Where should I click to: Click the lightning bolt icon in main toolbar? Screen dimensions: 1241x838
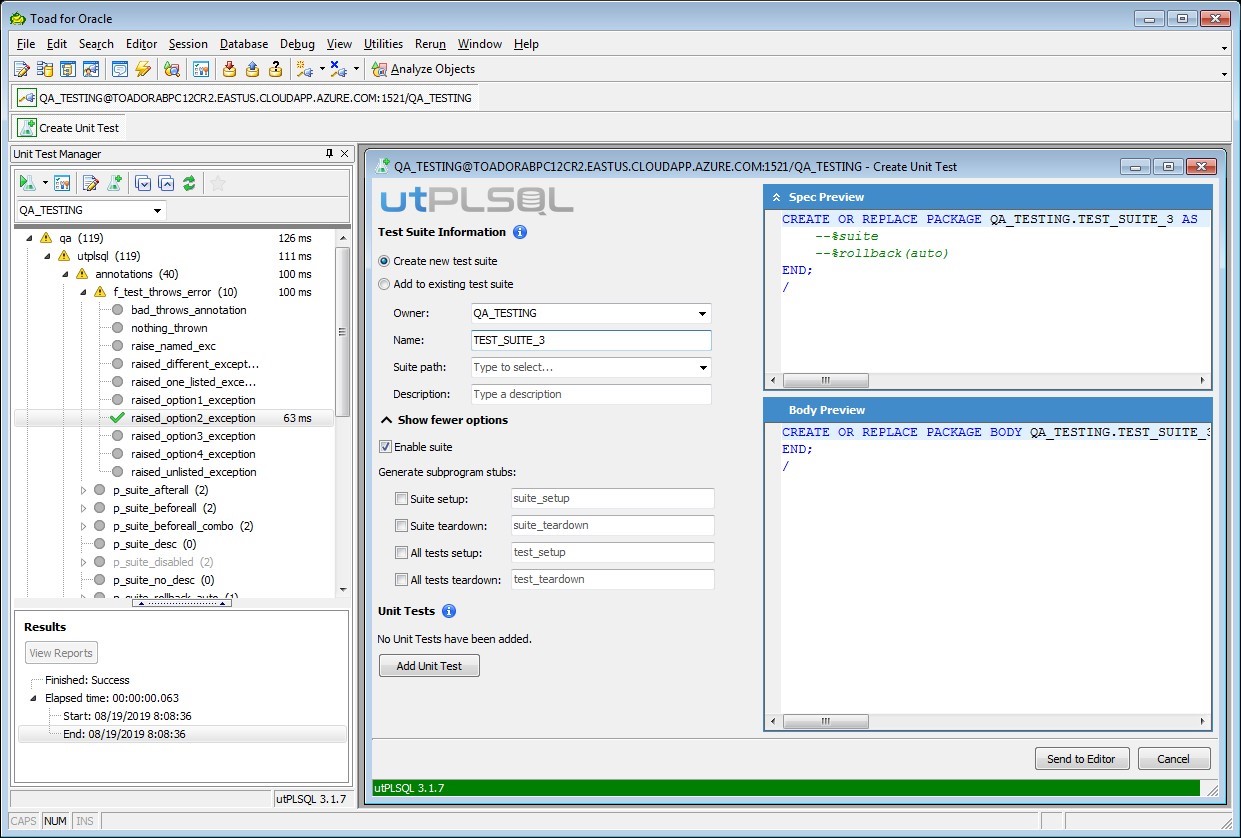143,69
